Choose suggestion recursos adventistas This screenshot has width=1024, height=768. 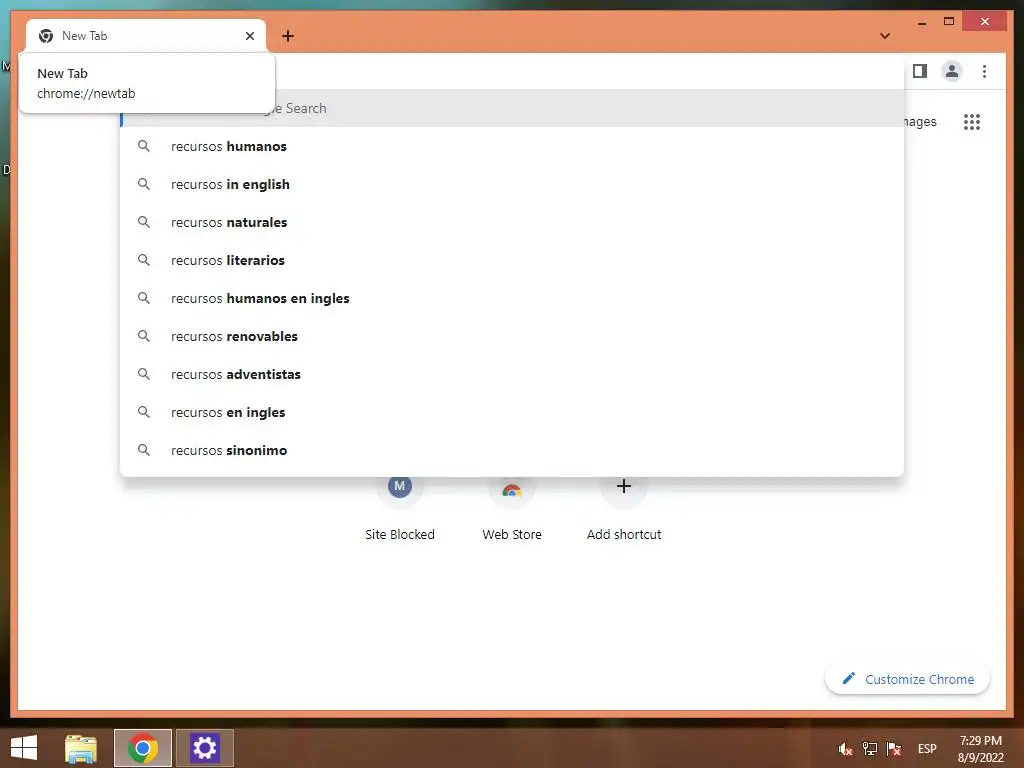click(512, 374)
